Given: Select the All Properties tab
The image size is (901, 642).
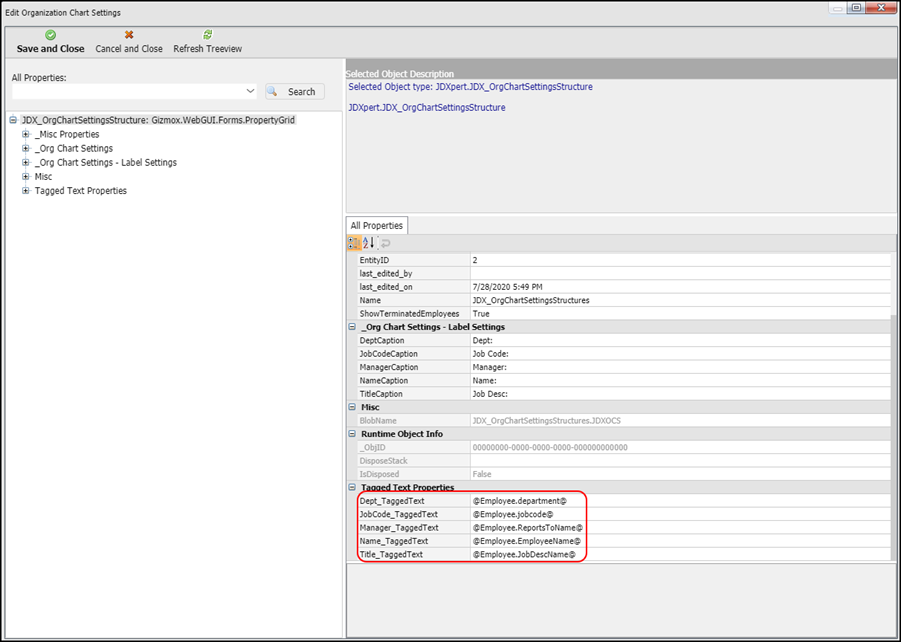Looking at the screenshot, I should click(x=376, y=226).
